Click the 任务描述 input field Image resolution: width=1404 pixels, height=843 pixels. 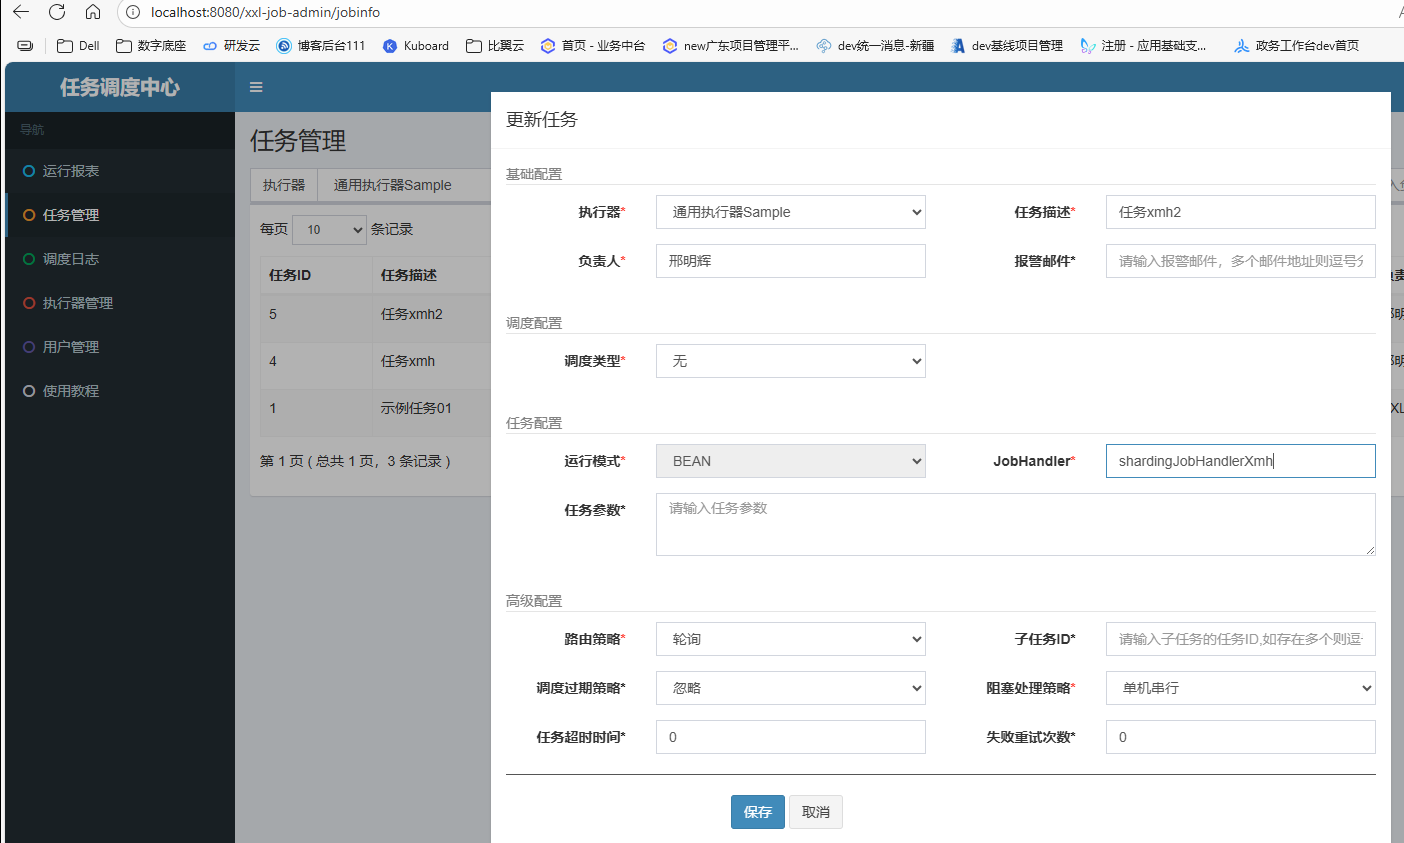click(1240, 212)
